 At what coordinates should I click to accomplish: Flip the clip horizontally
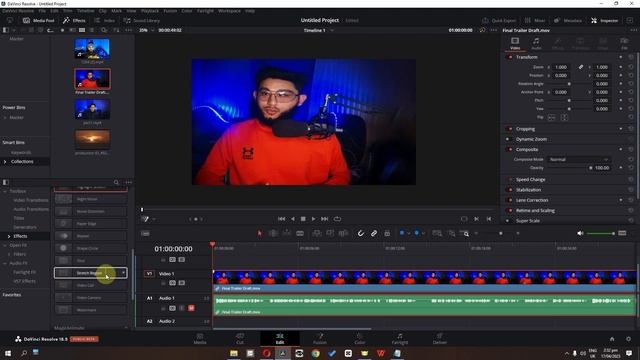551,118
